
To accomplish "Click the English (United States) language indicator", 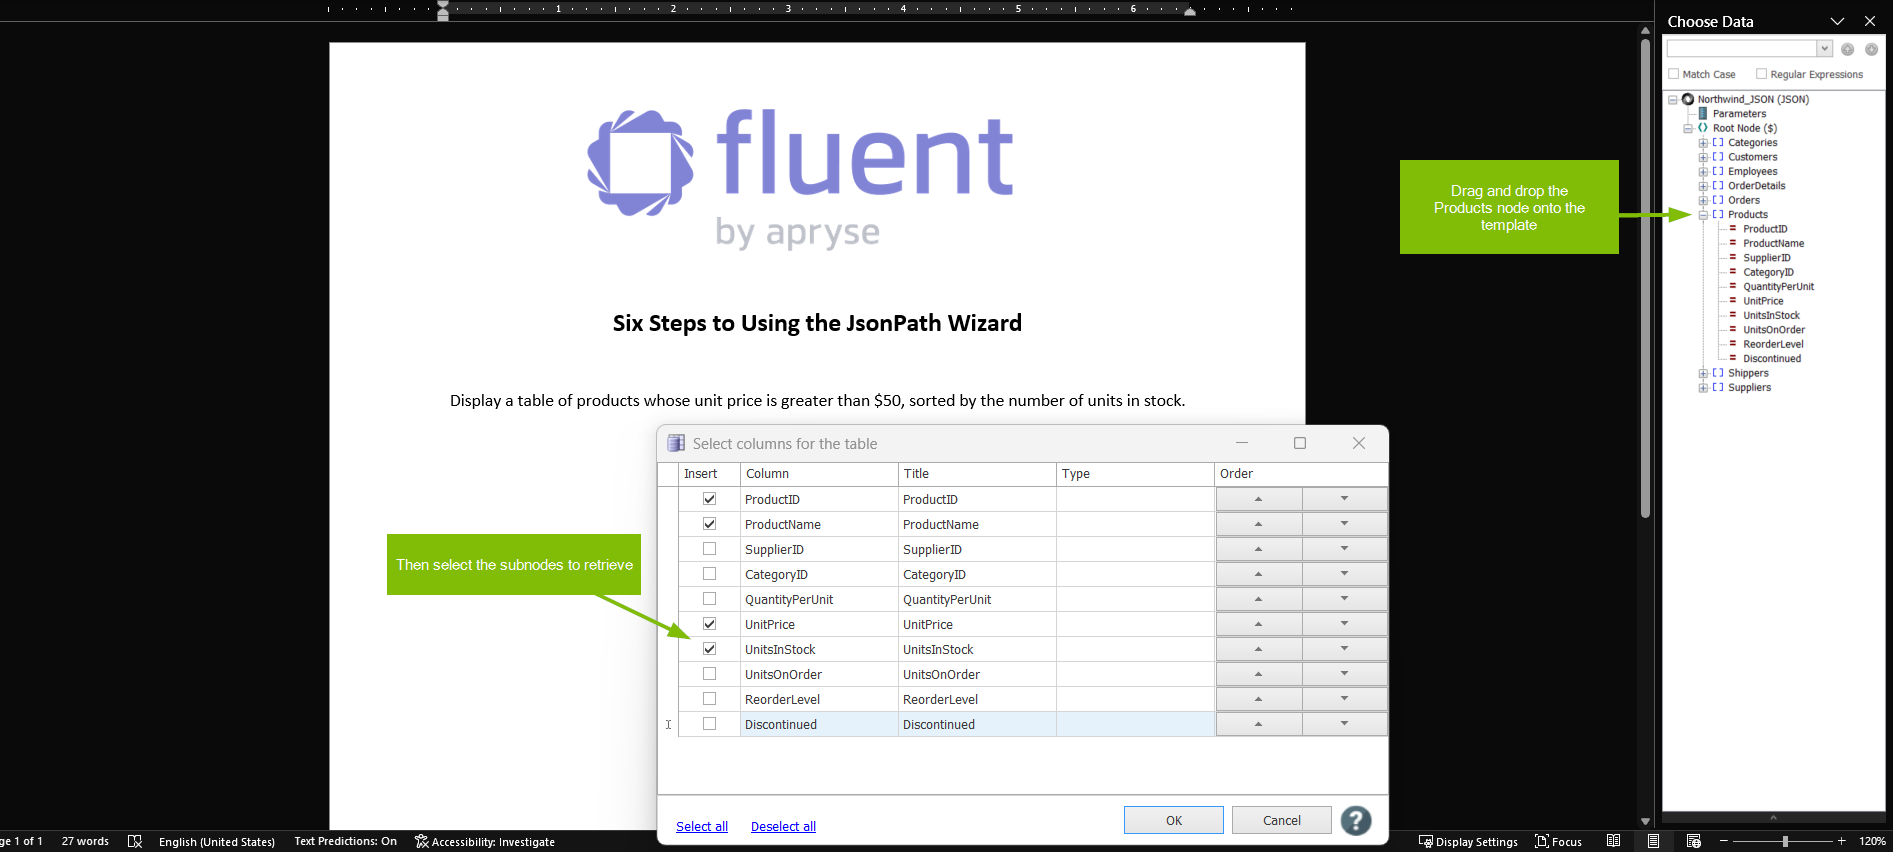I will tap(216, 841).
